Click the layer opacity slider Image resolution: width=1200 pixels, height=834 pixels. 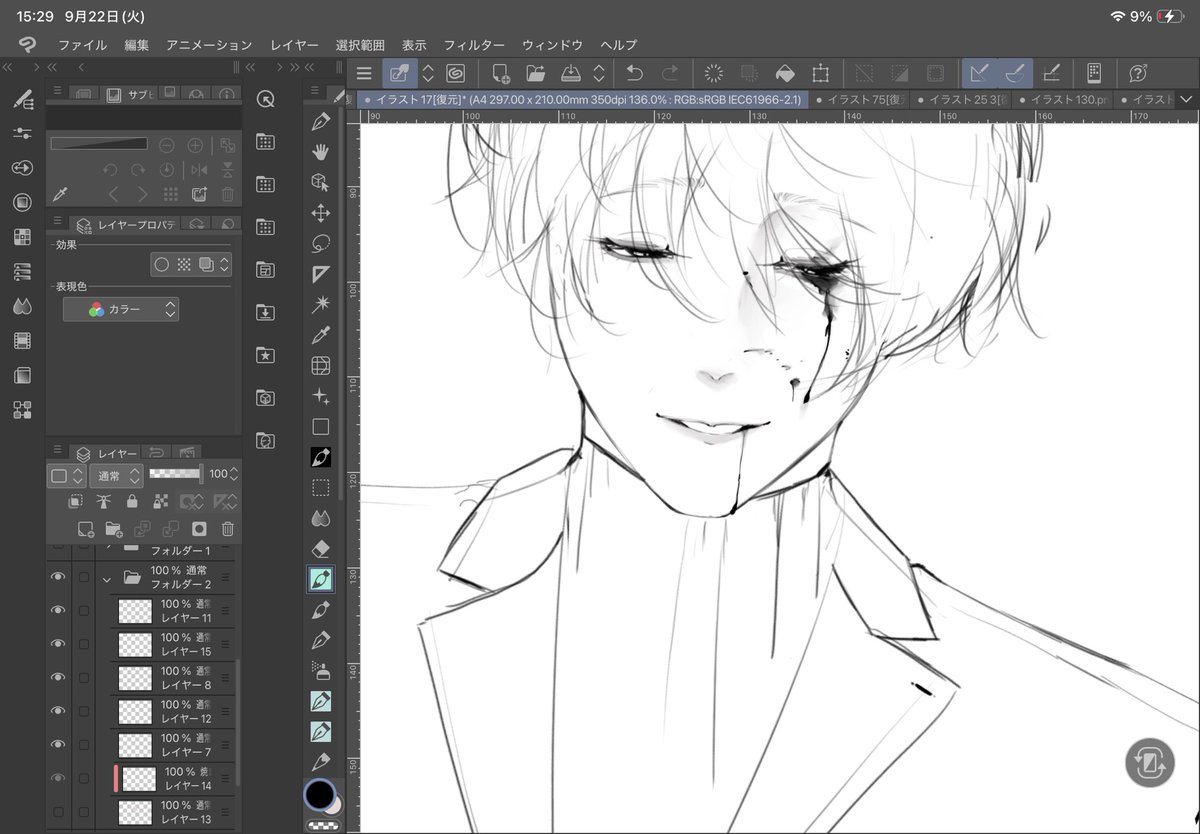pyautogui.click(x=176, y=474)
